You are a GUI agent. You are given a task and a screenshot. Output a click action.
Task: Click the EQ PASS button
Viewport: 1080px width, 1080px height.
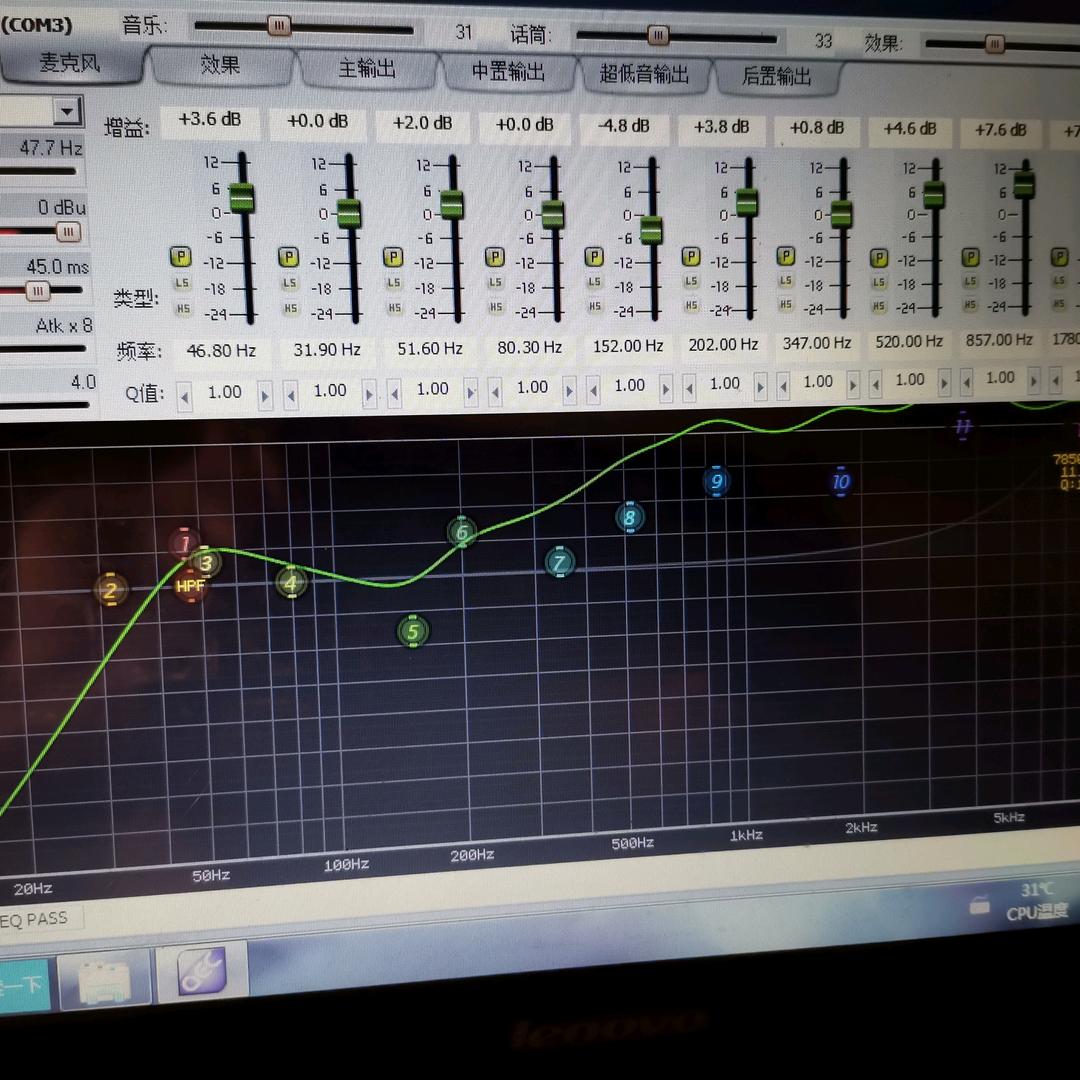pyautogui.click(x=36, y=918)
